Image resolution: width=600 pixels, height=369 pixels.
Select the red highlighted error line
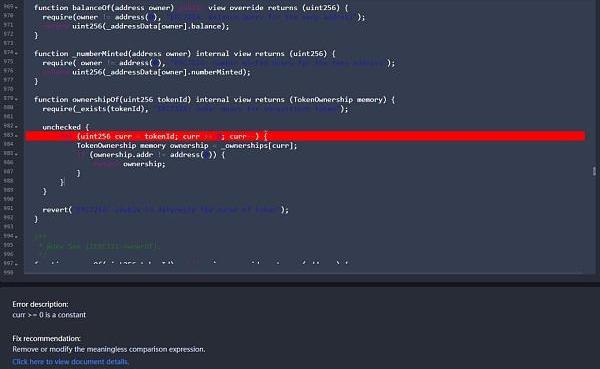coord(305,136)
